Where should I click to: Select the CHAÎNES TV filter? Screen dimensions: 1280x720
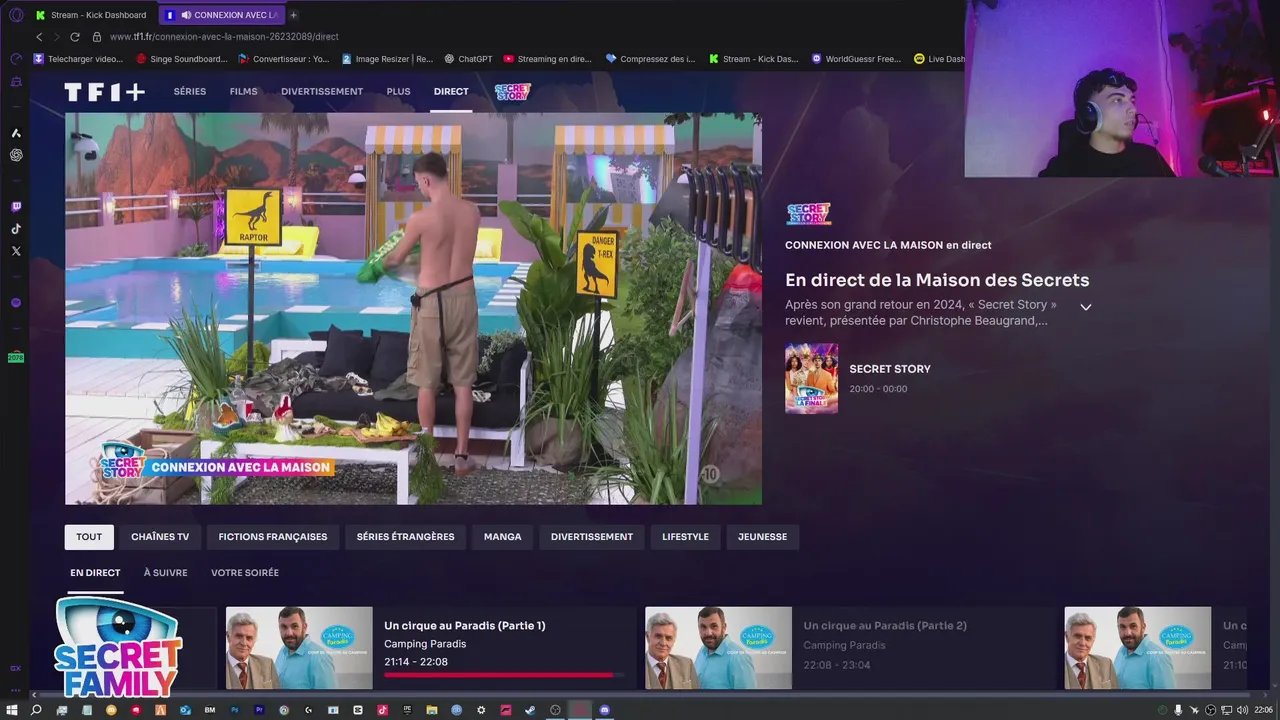click(x=160, y=537)
